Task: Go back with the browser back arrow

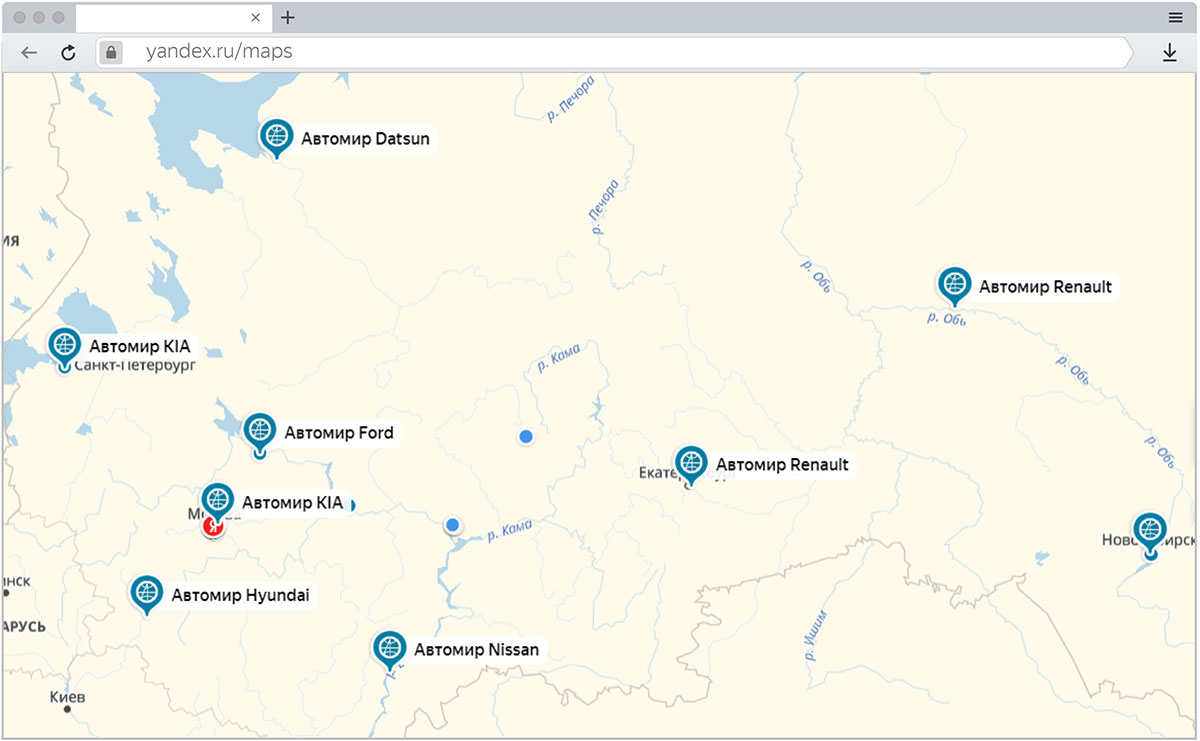Action: (29, 53)
